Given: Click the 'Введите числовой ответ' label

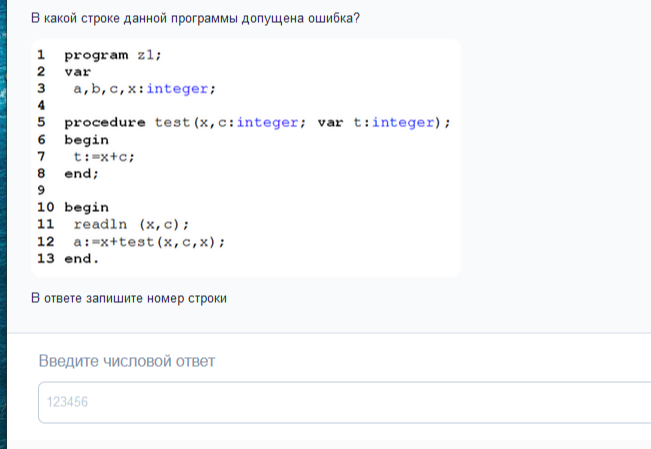Looking at the screenshot, I should 127,360.
